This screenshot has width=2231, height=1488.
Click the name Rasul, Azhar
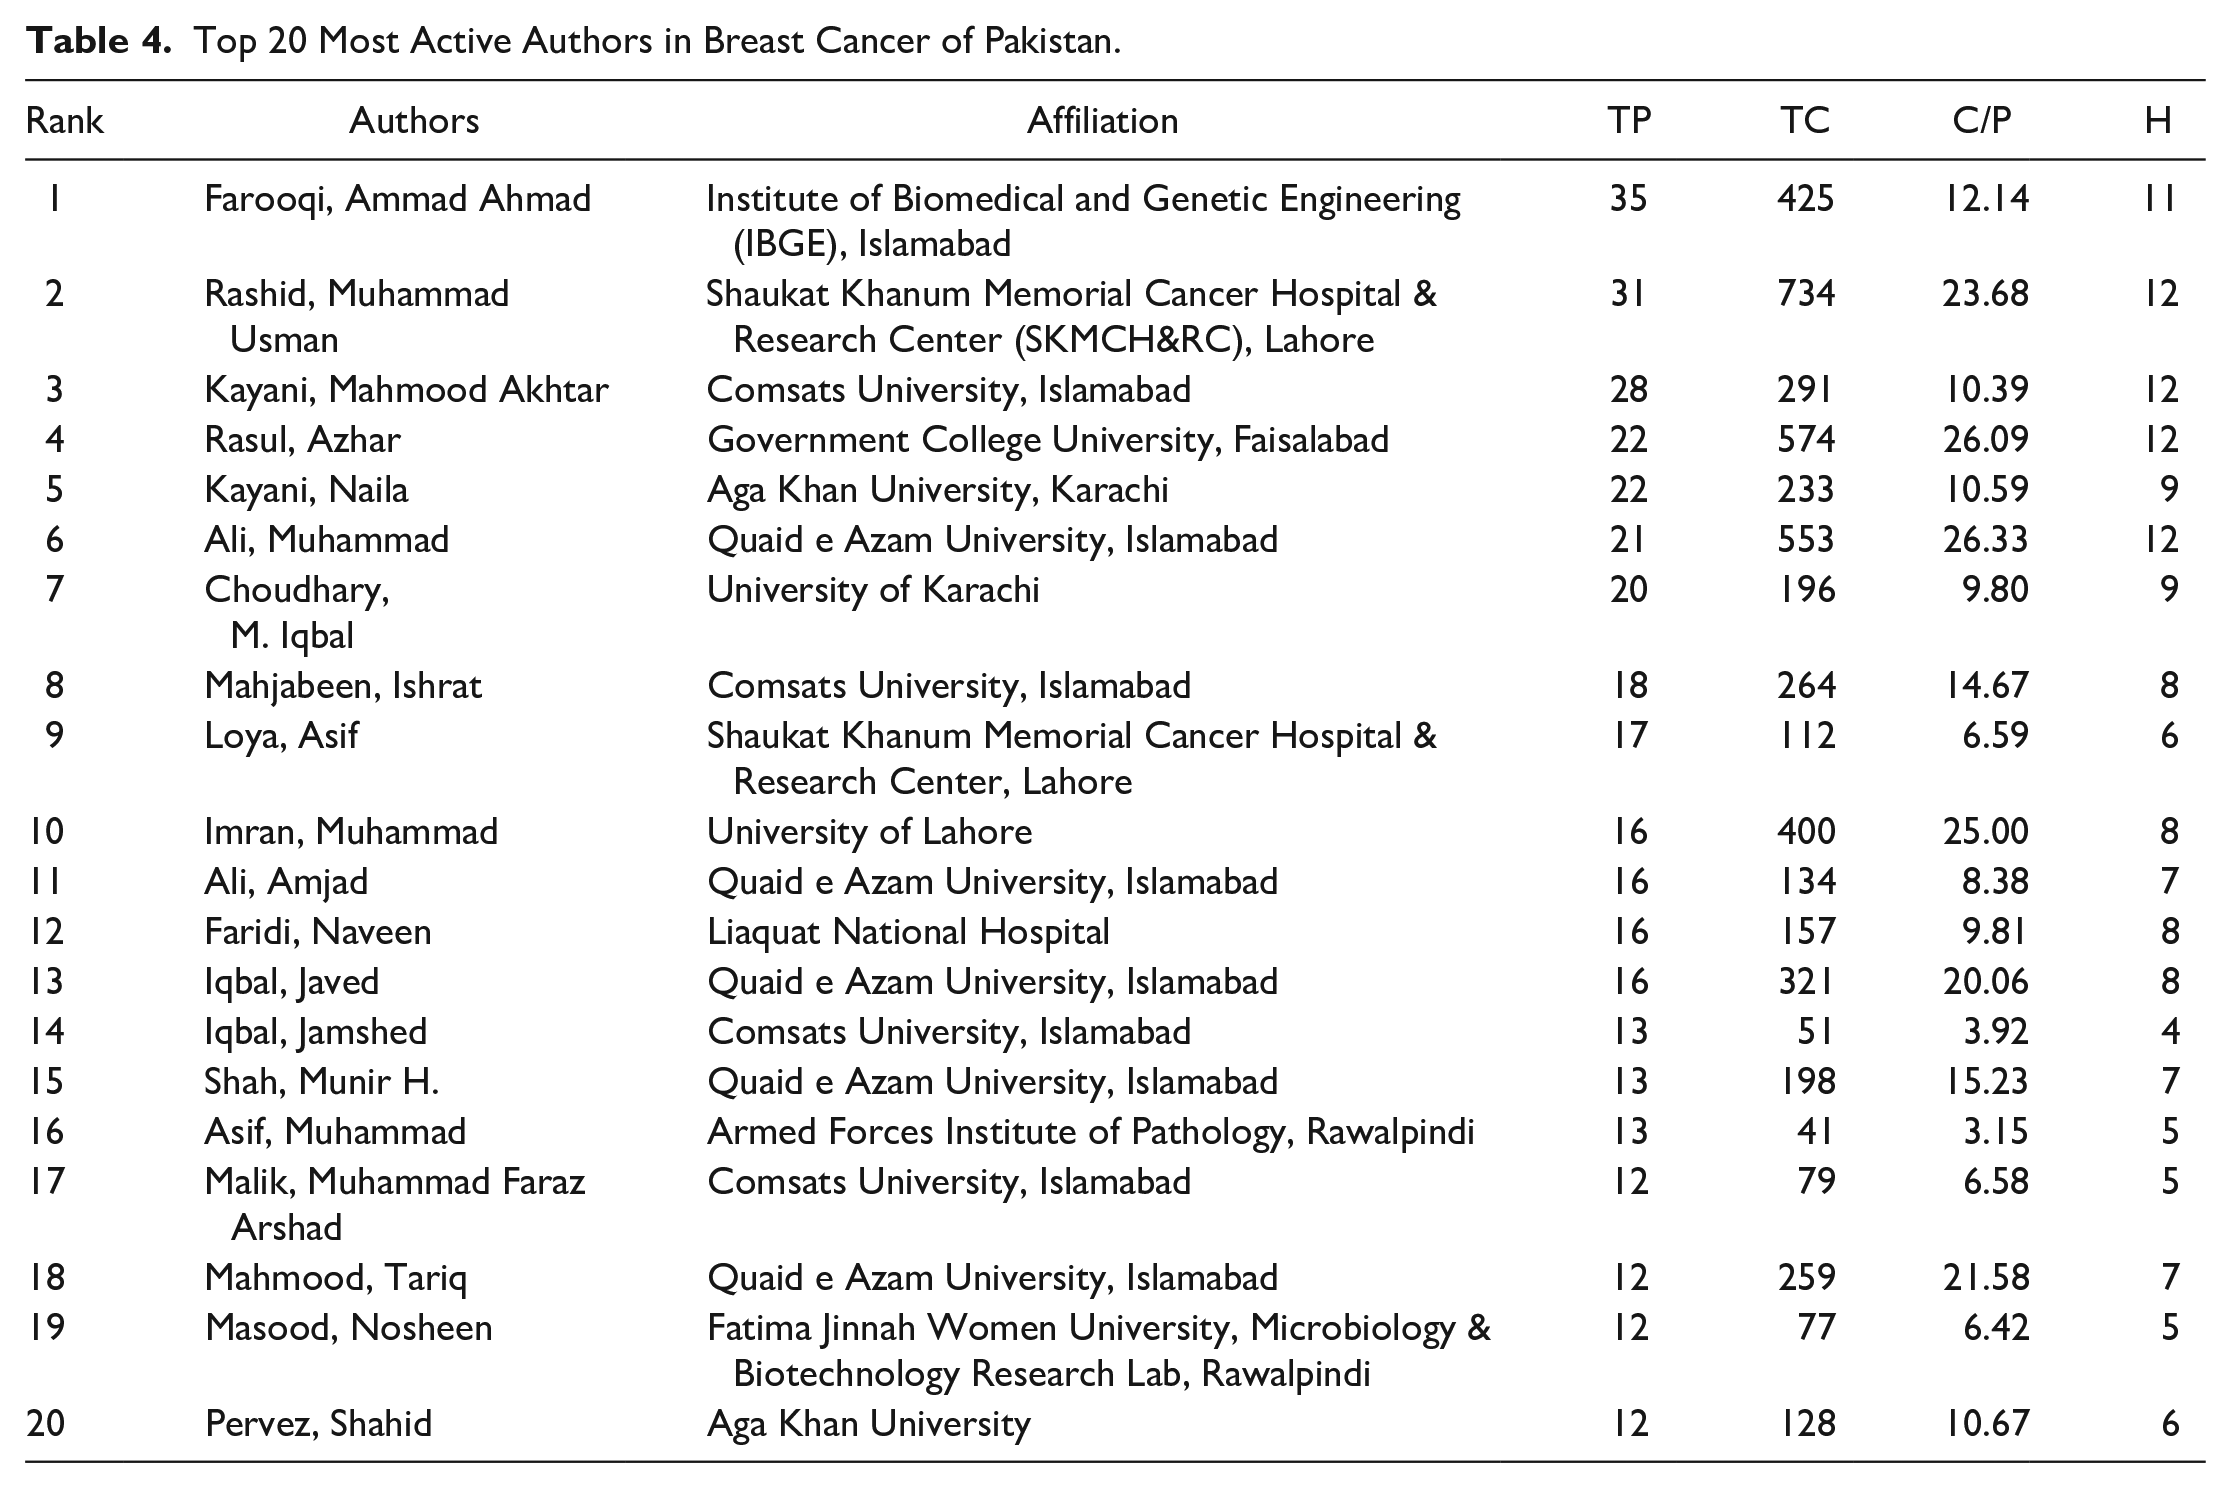click(303, 439)
